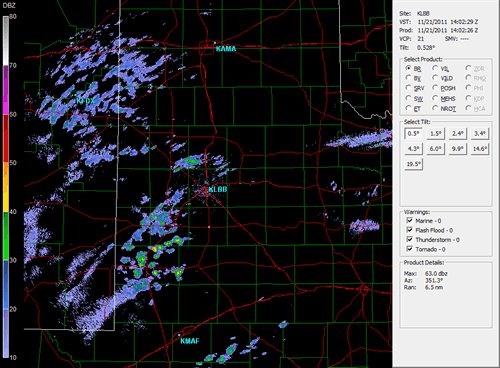Image resolution: width=500 pixels, height=368 pixels.
Task: Click the VCP 21 value
Action: tap(421, 39)
